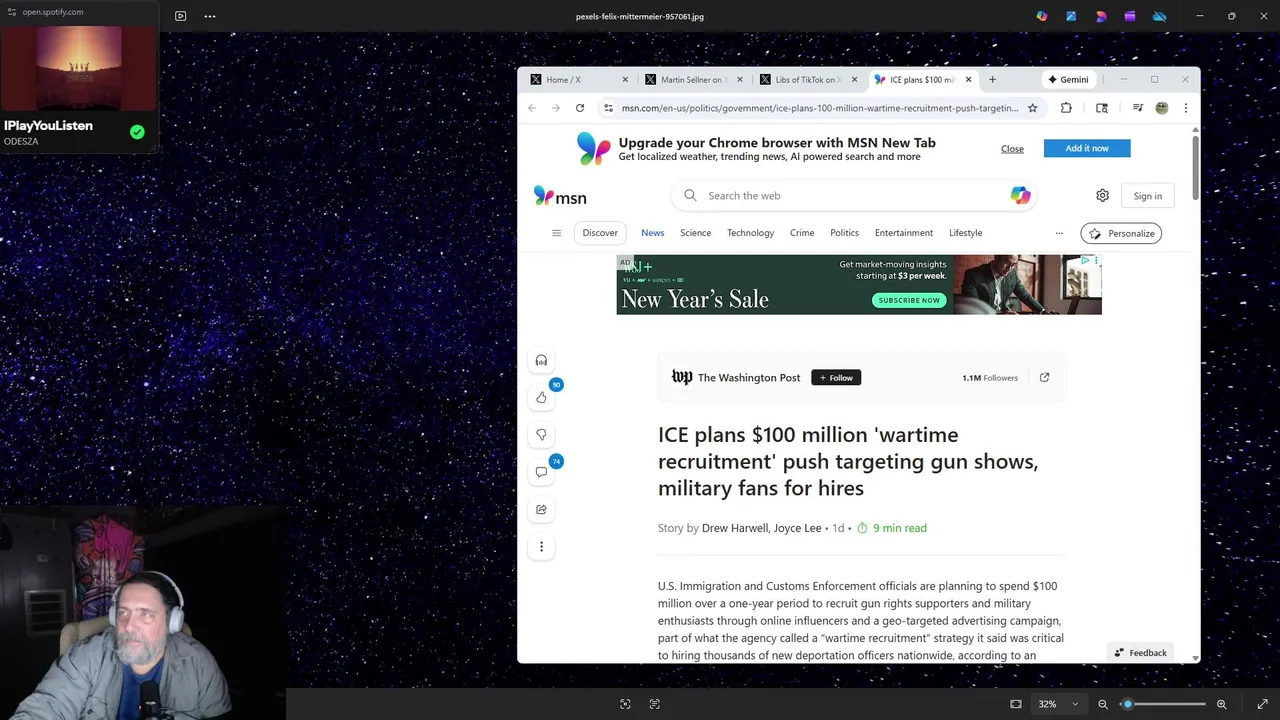Click the msn.com address bar URL
The image size is (1280, 720).
point(820,108)
